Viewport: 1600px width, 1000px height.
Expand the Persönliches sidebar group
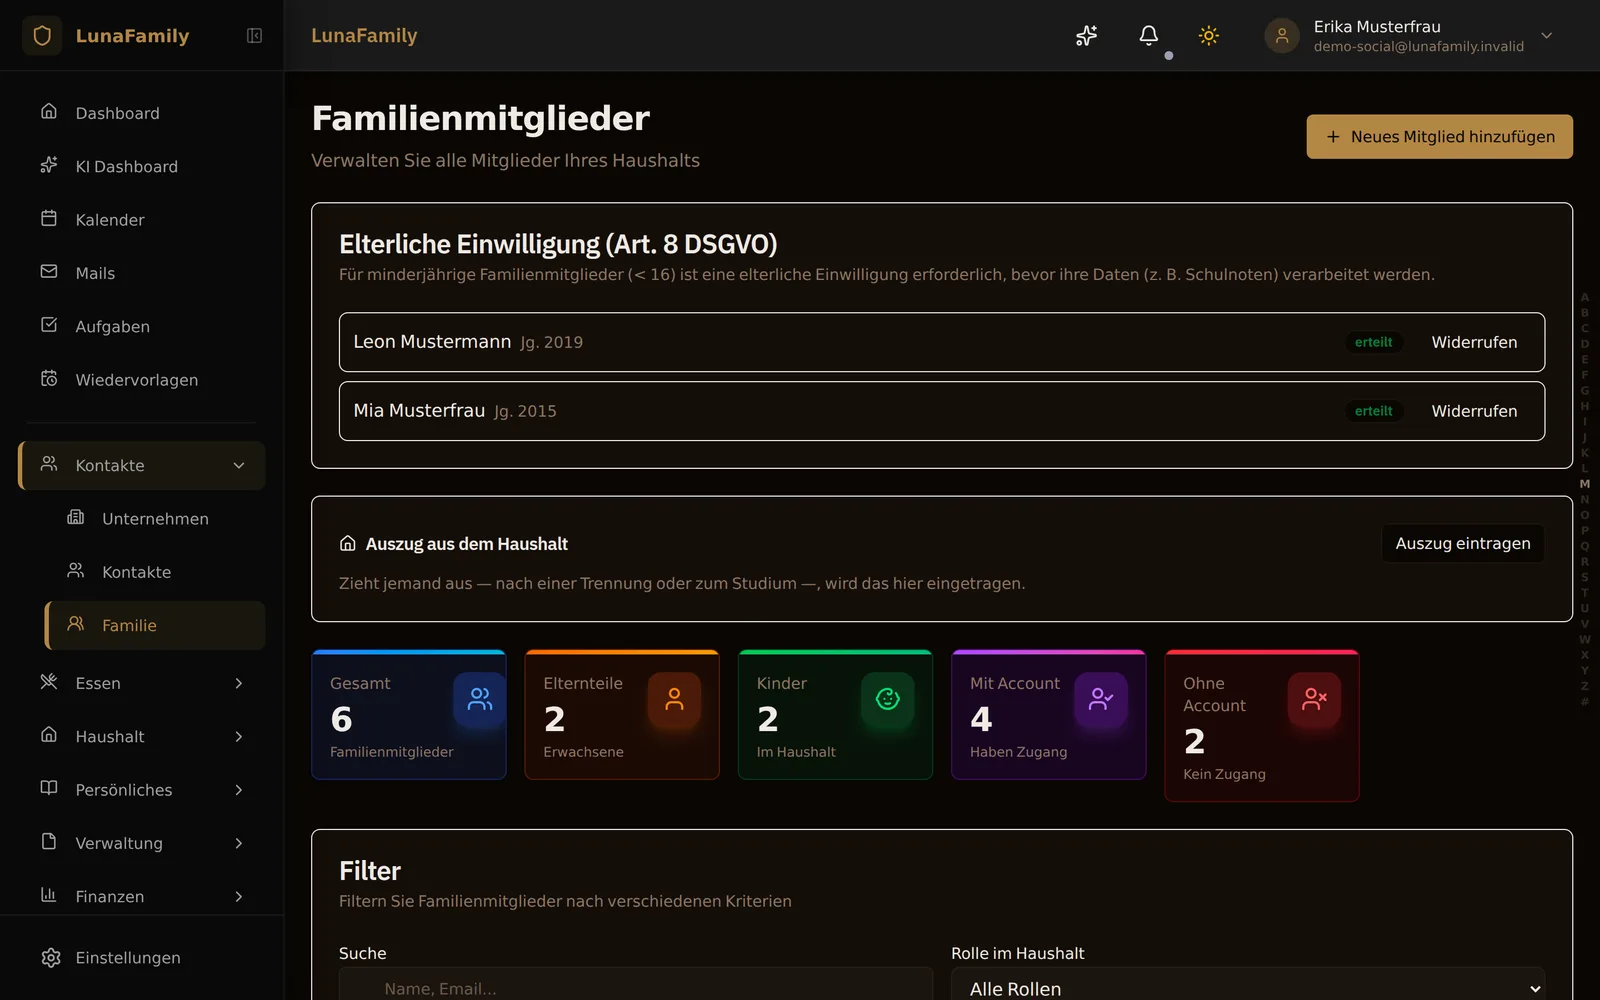tap(142, 790)
